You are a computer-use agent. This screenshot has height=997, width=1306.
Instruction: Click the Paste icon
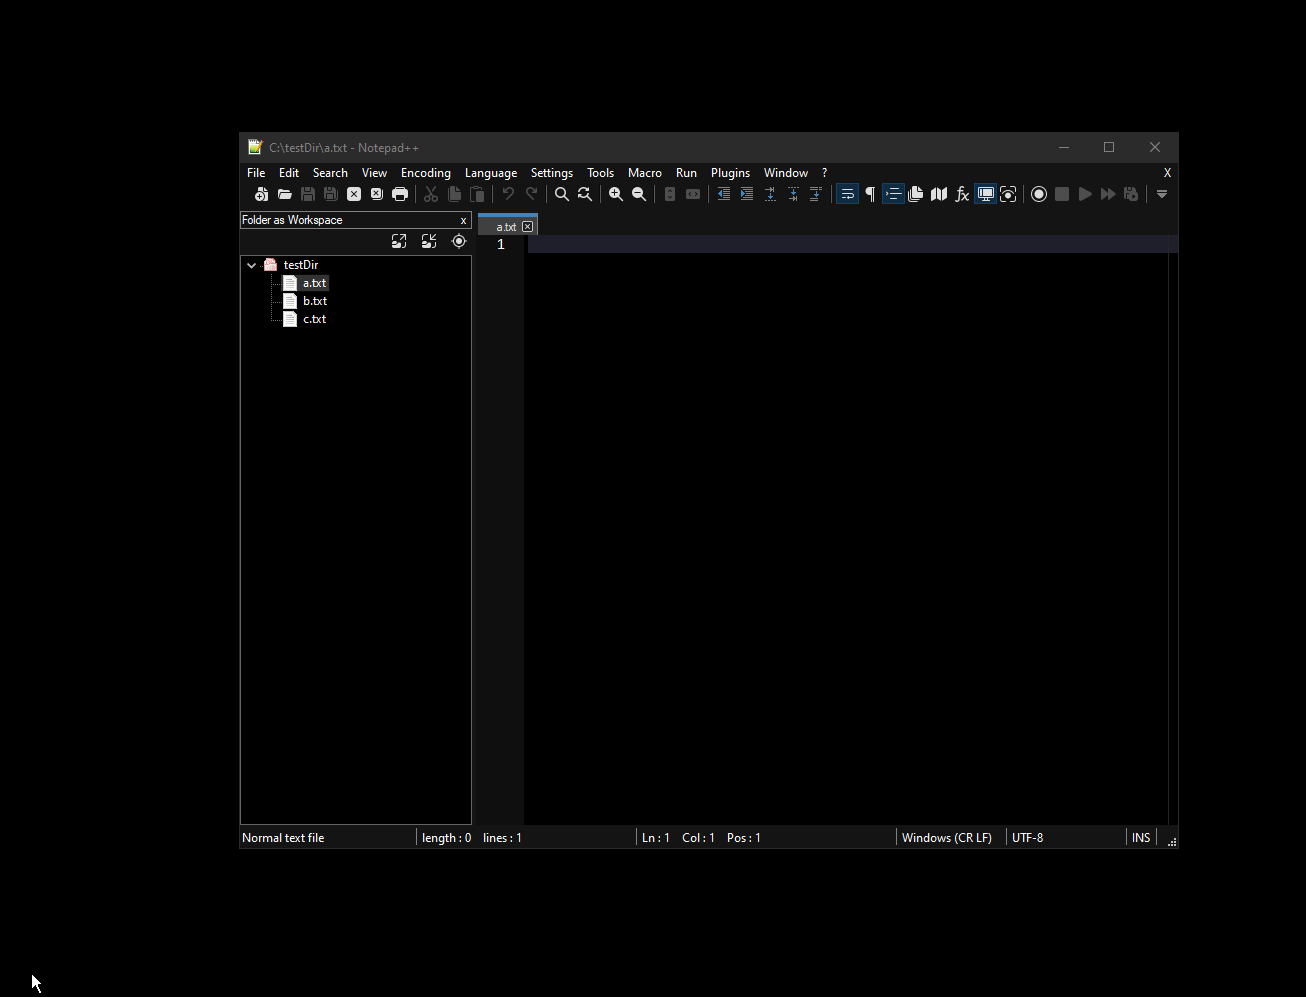(478, 194)
